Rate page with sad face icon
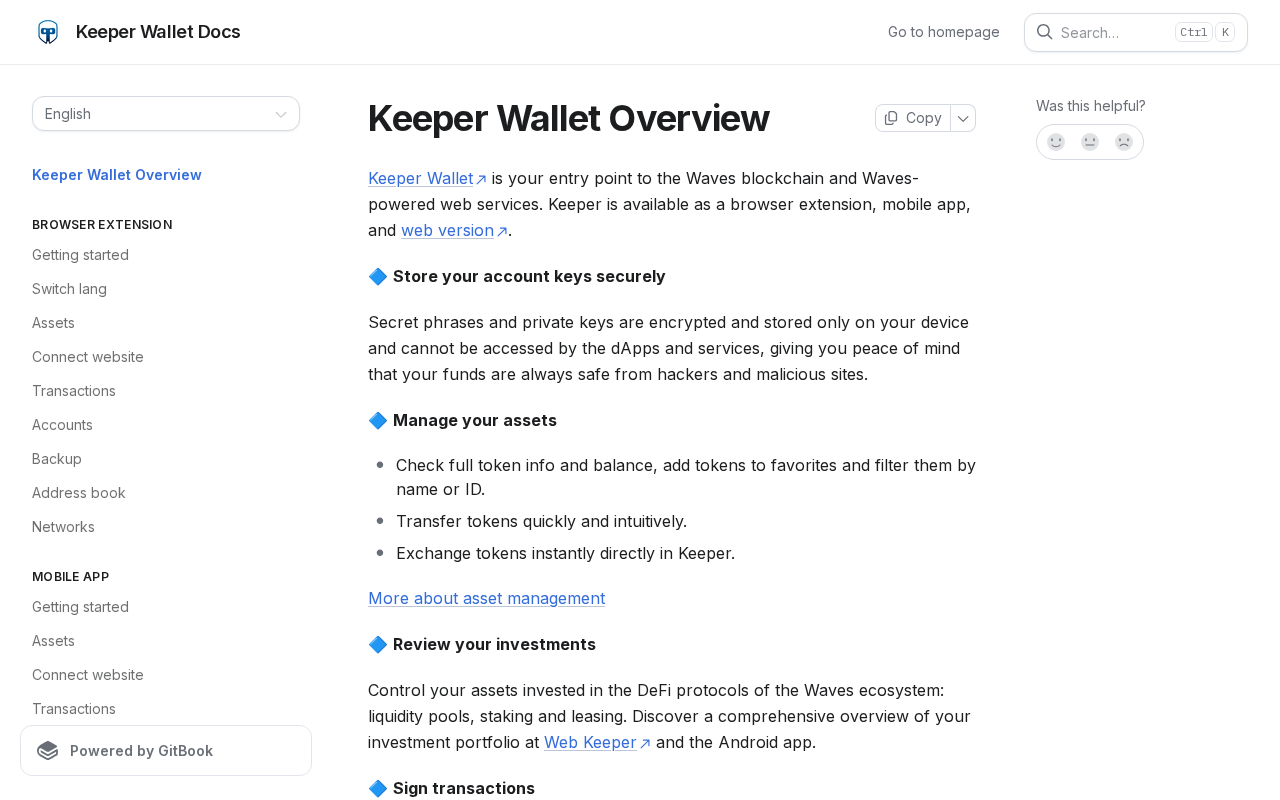 point(1124,142)
